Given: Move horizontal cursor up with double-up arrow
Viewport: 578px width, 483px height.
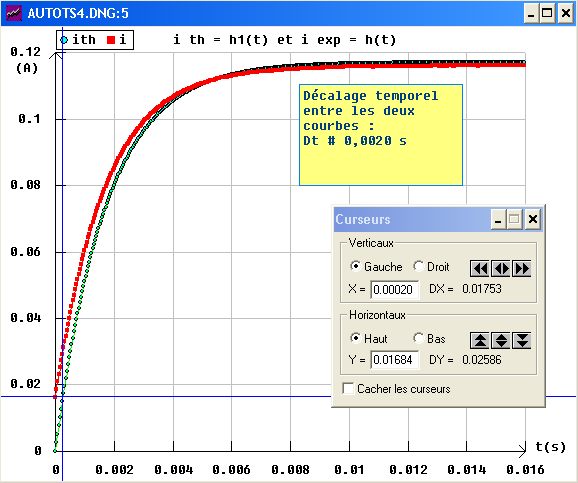Looking at the screenshot, I should click(x=480, y=340).
